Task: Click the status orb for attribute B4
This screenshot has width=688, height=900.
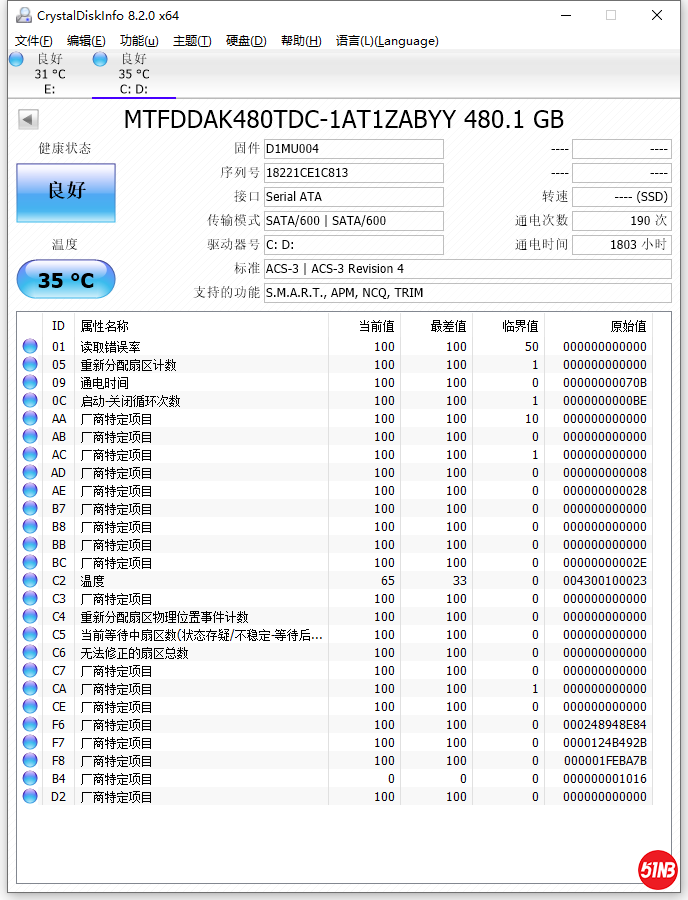Action: tap(30, 779)
